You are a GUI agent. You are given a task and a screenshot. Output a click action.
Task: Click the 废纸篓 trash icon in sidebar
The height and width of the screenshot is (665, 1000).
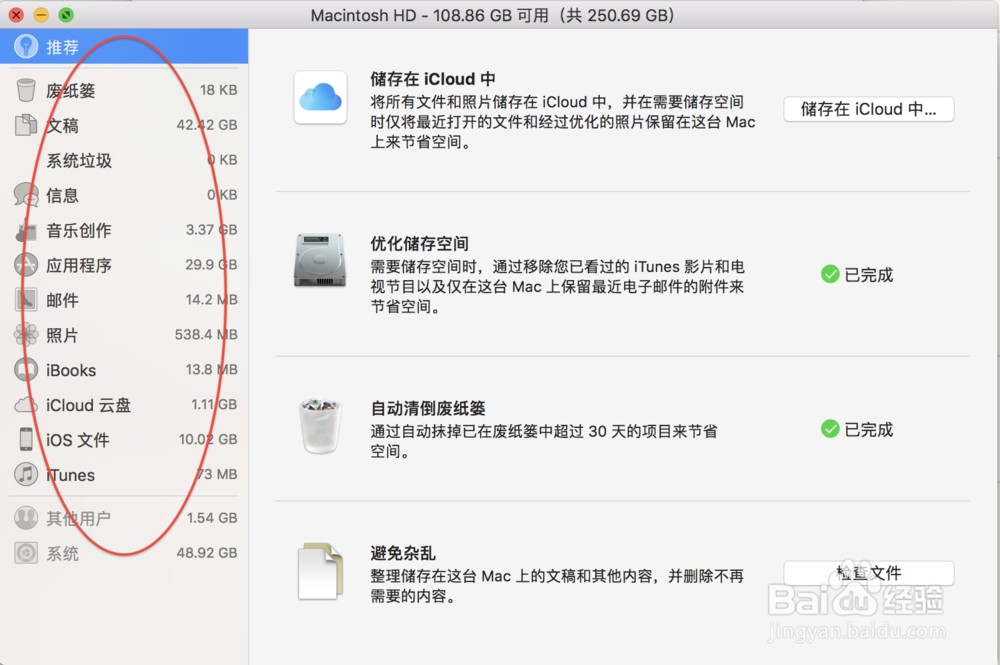[x=26, y=90]
